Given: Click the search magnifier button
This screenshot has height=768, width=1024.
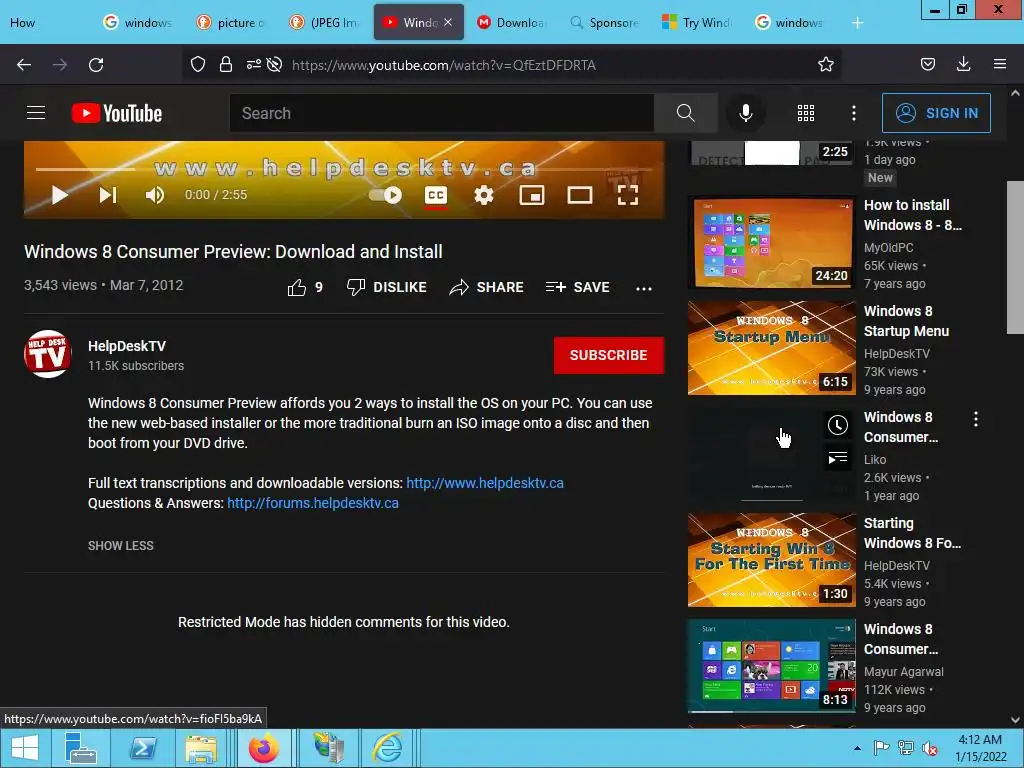Looking at the screenshot, I should point(685,113).
